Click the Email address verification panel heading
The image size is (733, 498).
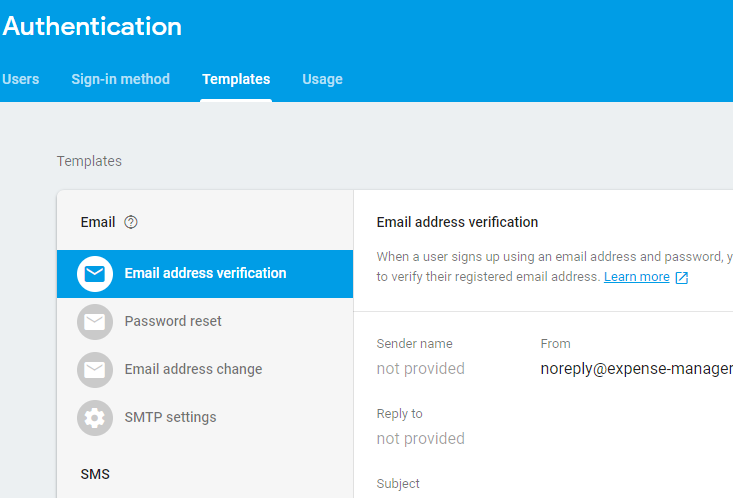457,222
